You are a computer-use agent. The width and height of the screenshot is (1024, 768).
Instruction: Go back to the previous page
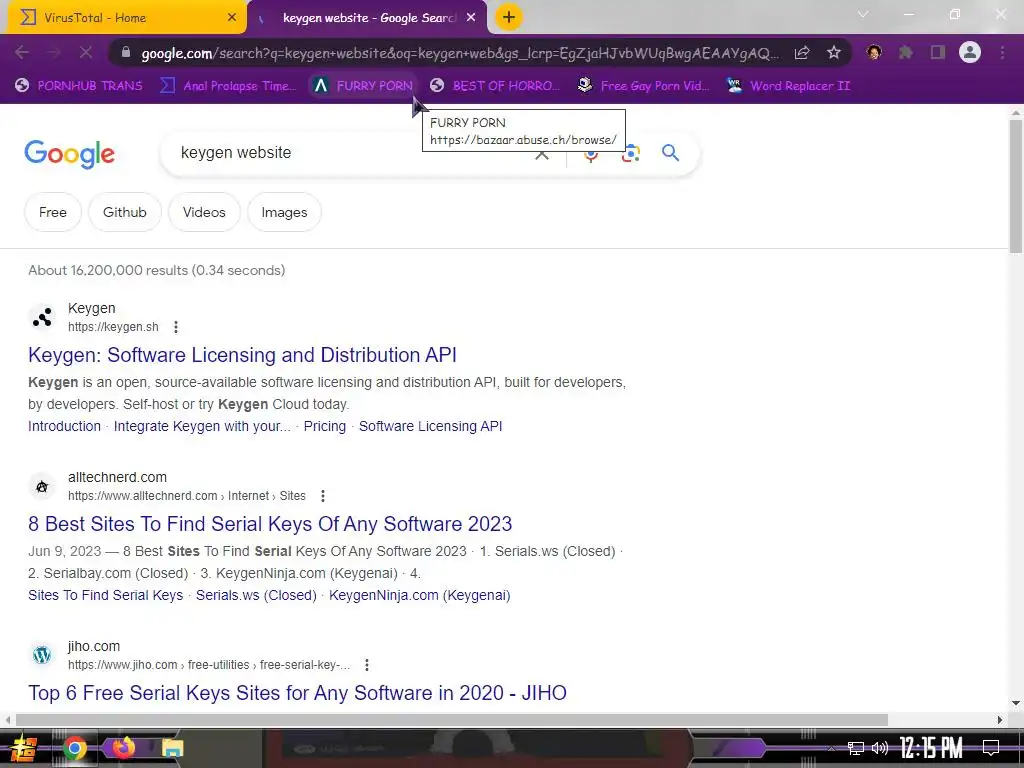point(22,52)
